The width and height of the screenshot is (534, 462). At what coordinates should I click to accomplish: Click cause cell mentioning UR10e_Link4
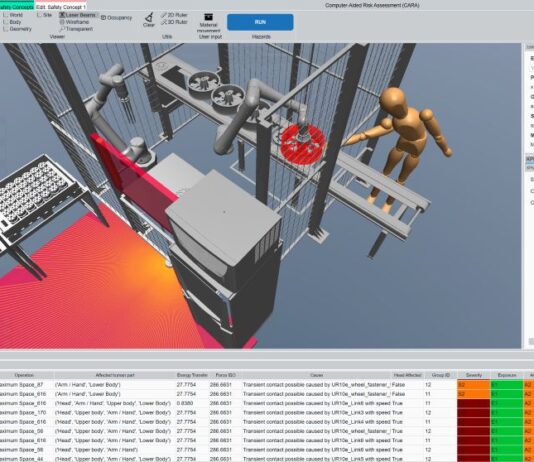(x=316, y=422)
